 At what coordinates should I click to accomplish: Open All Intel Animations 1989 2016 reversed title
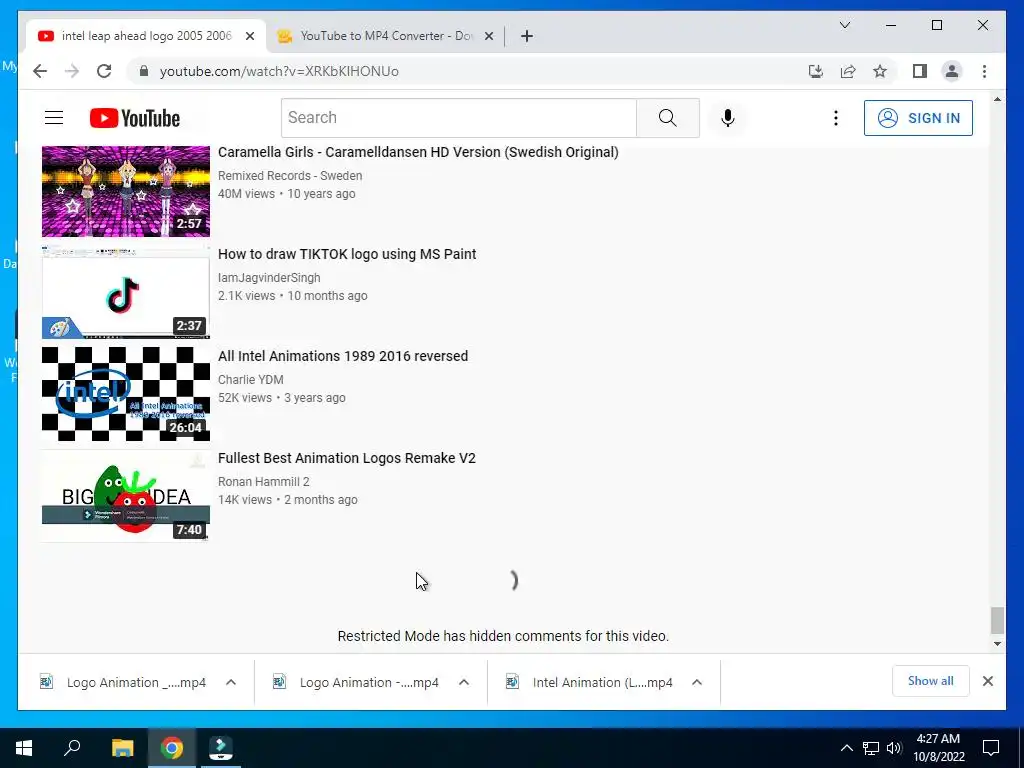point(343,356)
